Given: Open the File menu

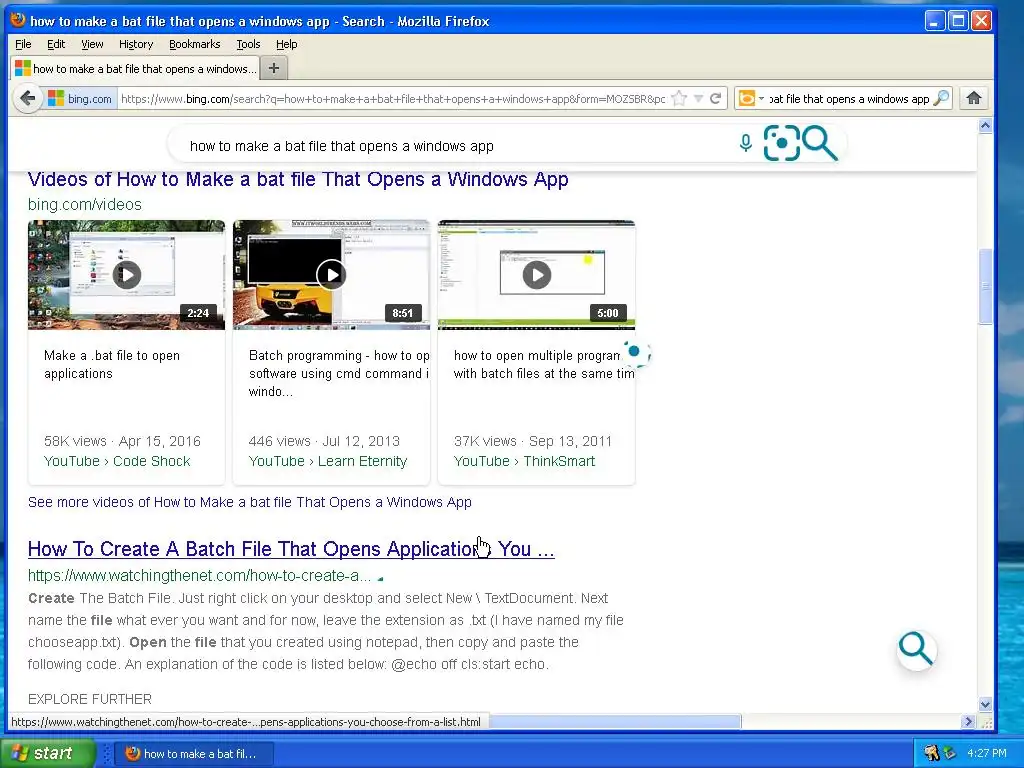Looking at the screenshot, I should (23, 44).
